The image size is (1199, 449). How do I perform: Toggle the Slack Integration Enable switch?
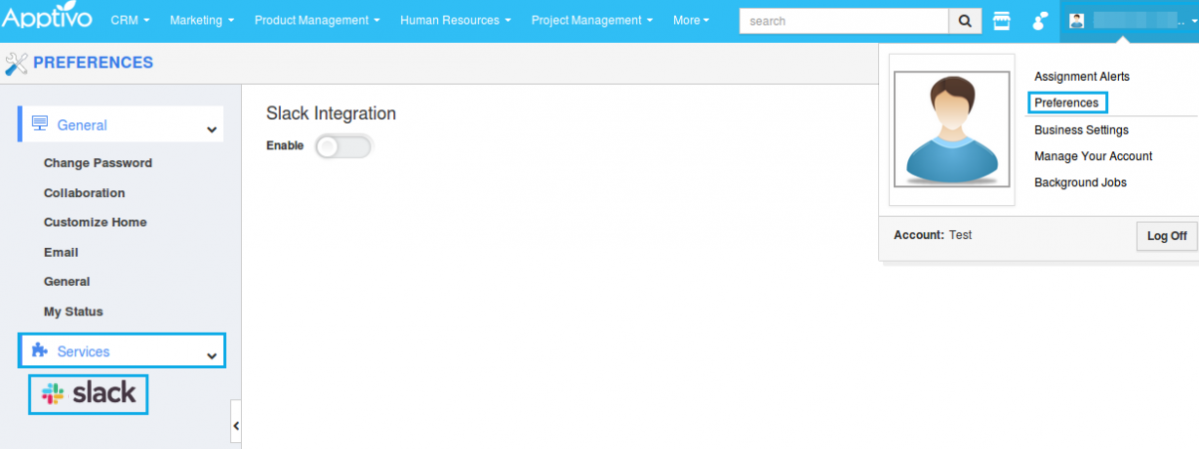(x=343, y=146)
